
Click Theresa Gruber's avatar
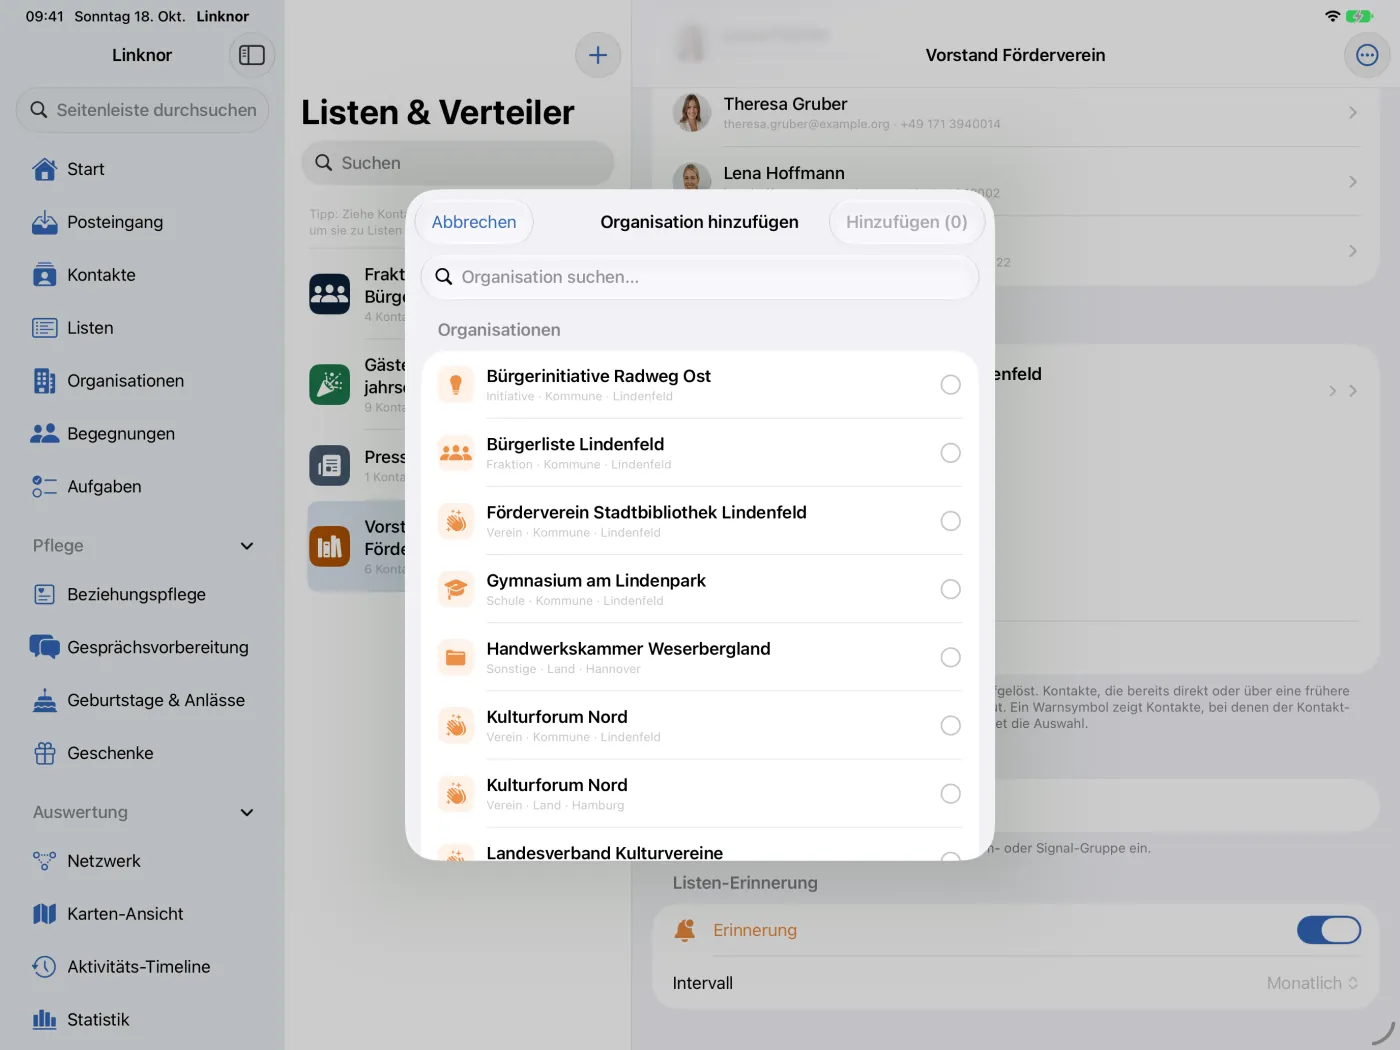click(692, 112)
